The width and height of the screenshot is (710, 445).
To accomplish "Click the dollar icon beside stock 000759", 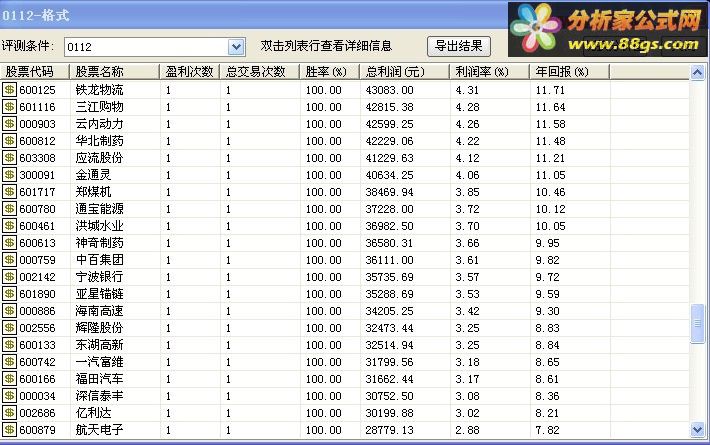I will pyautogui.click(x=9, y=260).
